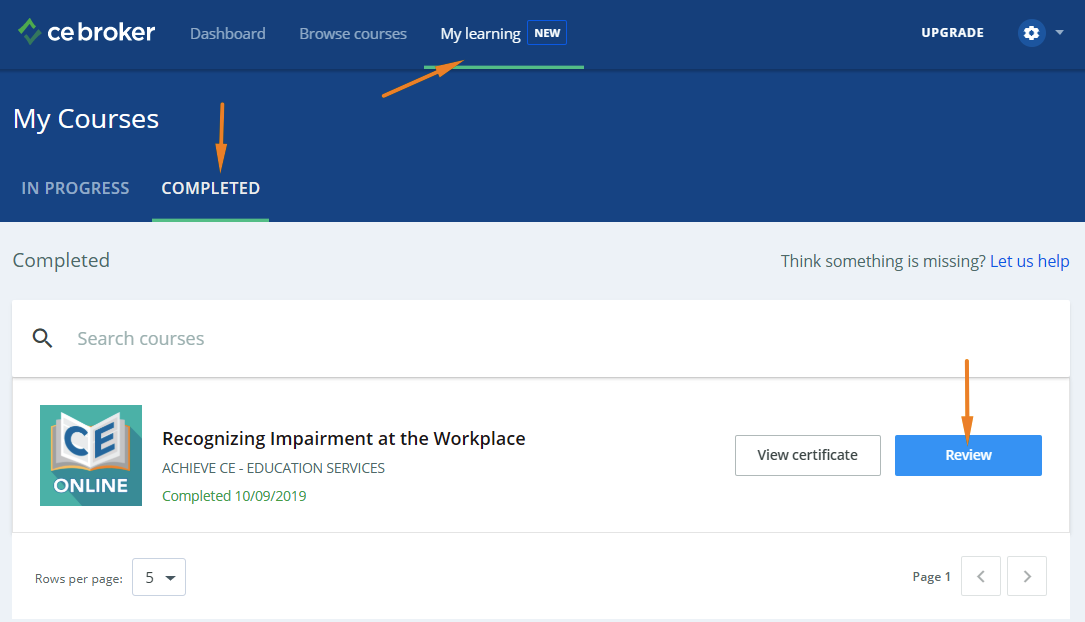Select the COMPLETED tab

pyautogui.click(x=210, y=188)
